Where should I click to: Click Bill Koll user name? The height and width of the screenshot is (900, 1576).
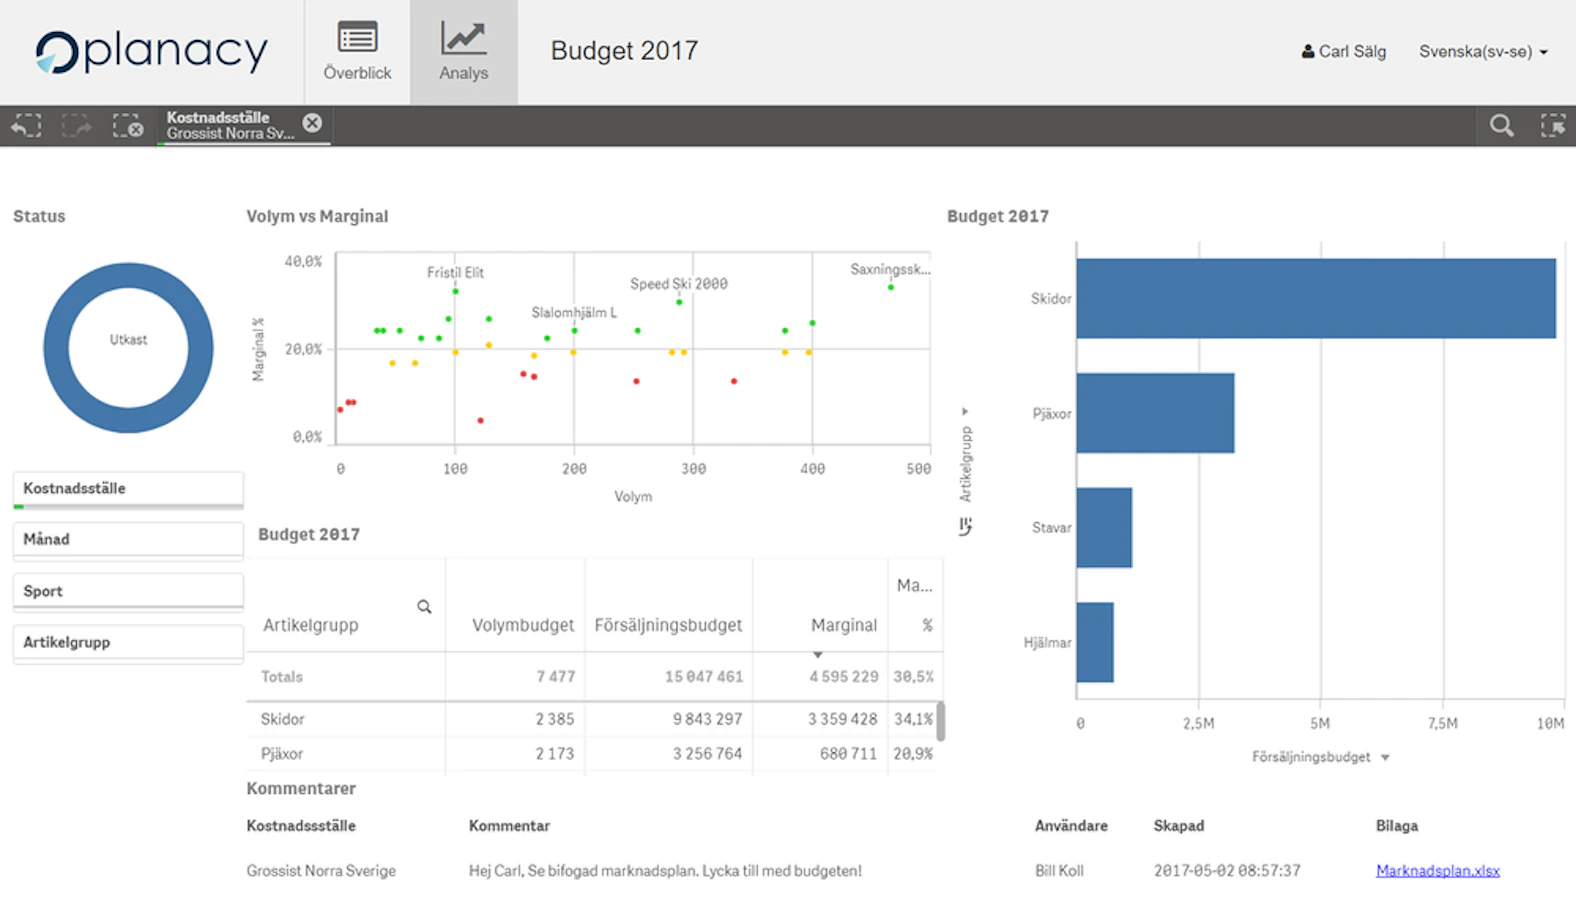(x=1059, y=871)
